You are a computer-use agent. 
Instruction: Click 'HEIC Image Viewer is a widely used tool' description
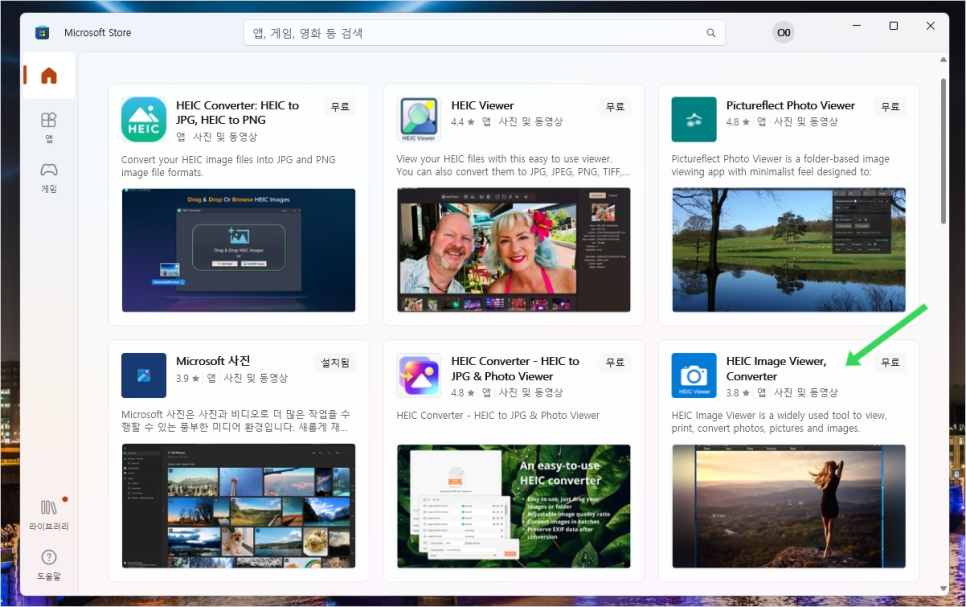779,422
